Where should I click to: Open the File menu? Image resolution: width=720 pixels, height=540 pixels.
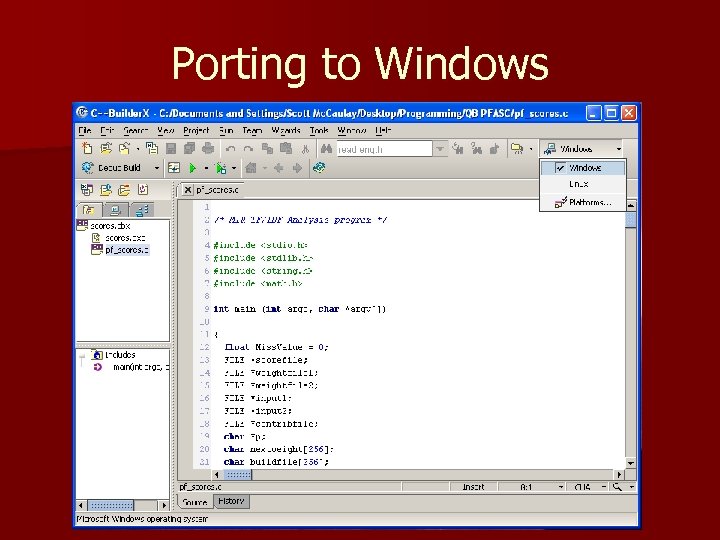[84, 131]
